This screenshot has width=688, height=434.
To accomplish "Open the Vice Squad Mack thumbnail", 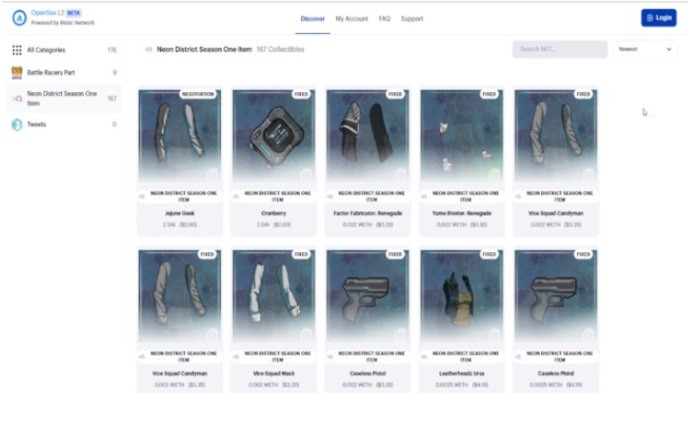I will click(x=273, y=296).
